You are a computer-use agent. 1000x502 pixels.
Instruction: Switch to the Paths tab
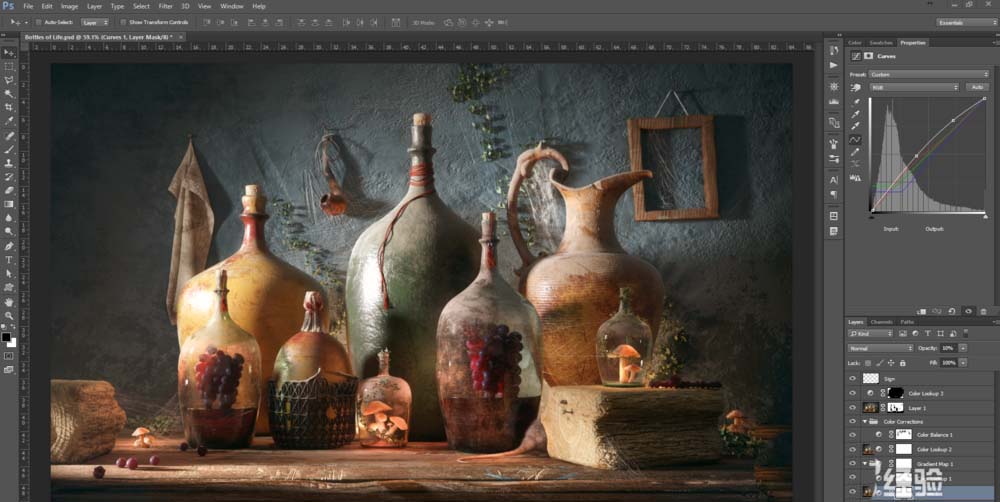(x=907, y=322)
